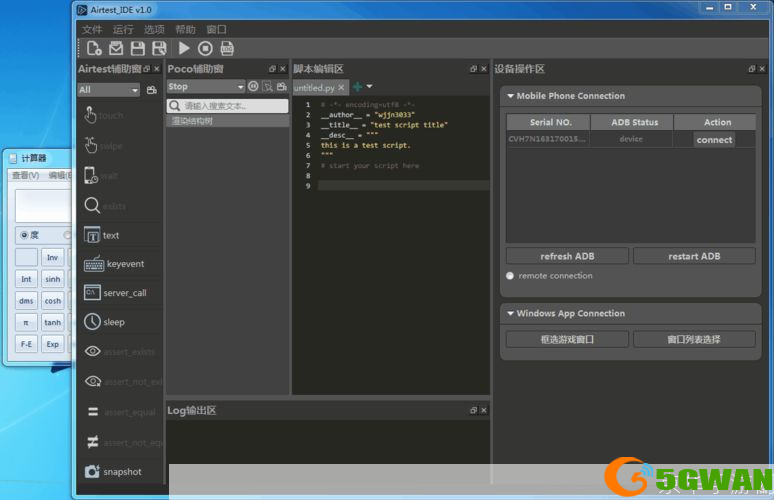The height and width of the screenshot is (500, 774).
Task: Select the 度 radio button in Calculator
Action: (x=24, y=235)
